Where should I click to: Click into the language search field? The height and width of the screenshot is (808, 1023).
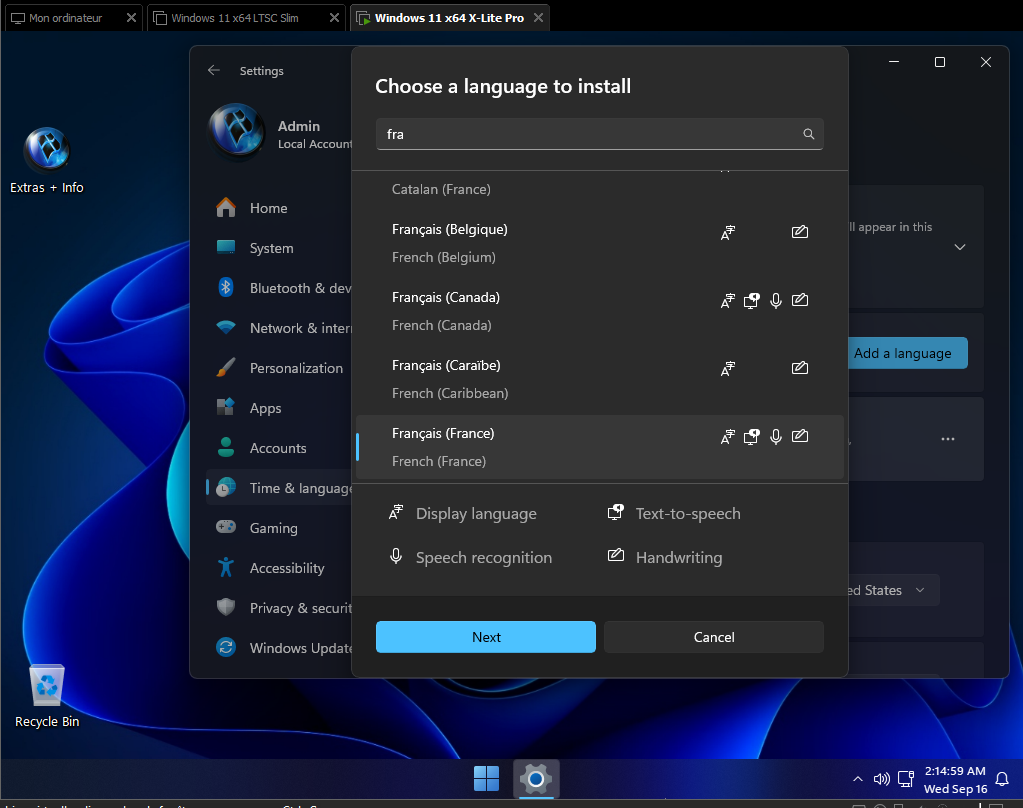[600, 134]
